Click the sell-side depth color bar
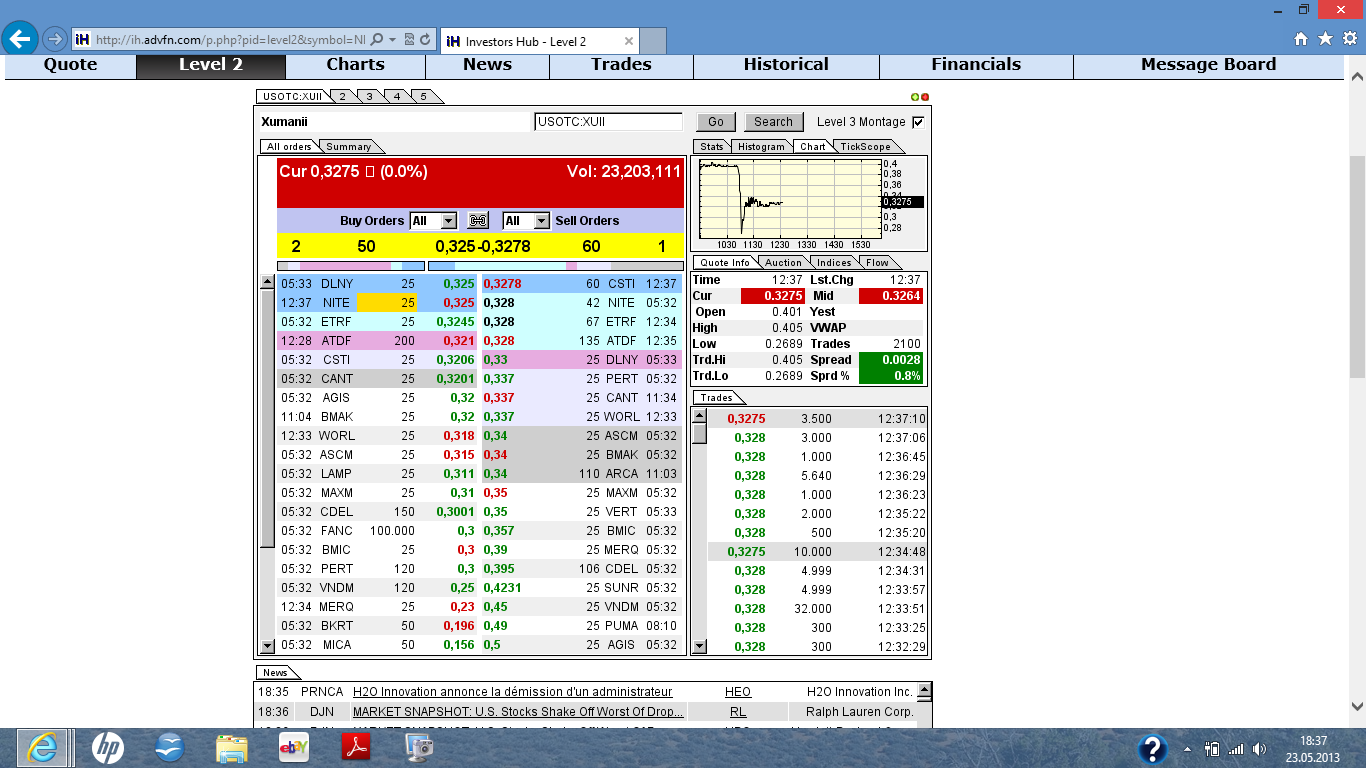This screenshot has width=1366, height=768. tap(555, 266)
